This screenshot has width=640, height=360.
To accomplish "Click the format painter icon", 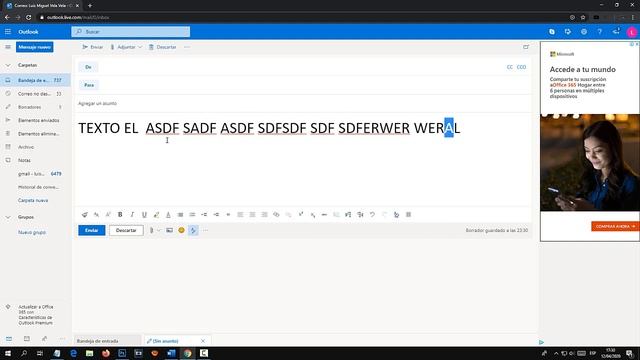I will (84, 215).
